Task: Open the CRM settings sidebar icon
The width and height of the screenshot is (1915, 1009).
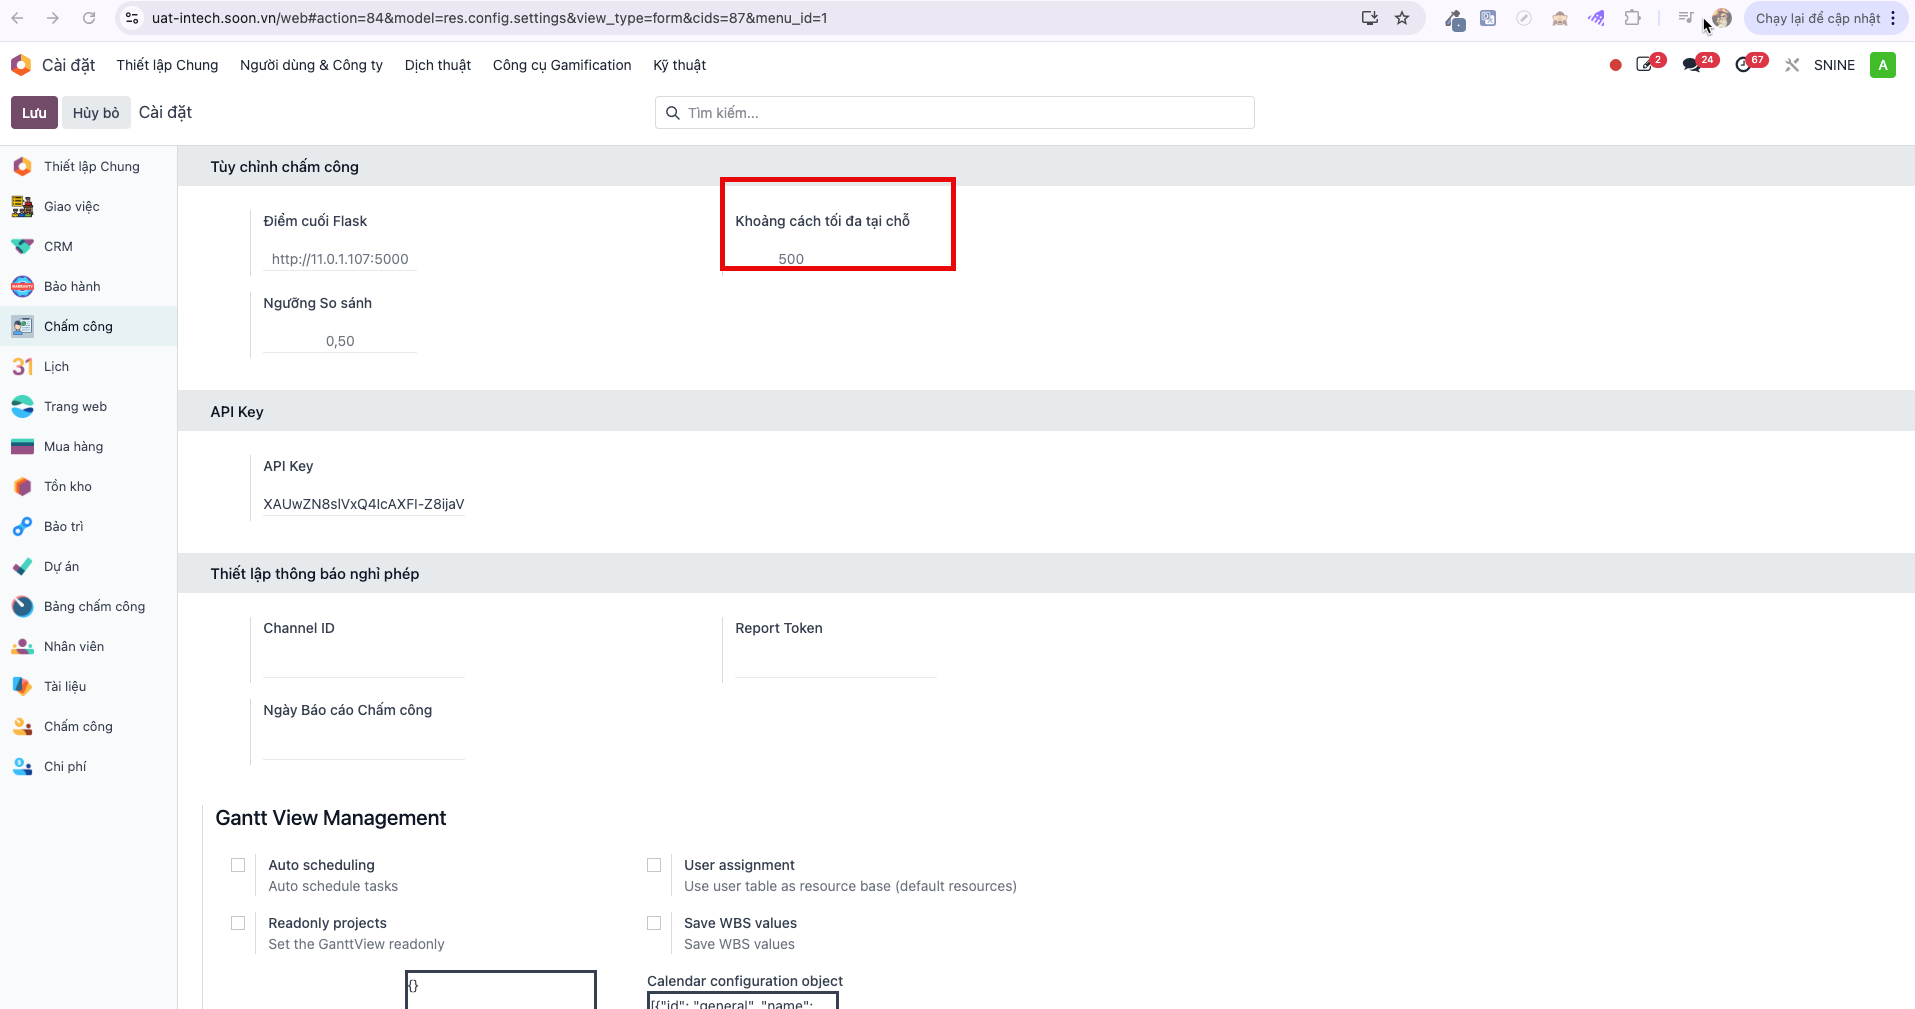Action: pos(22,246)
